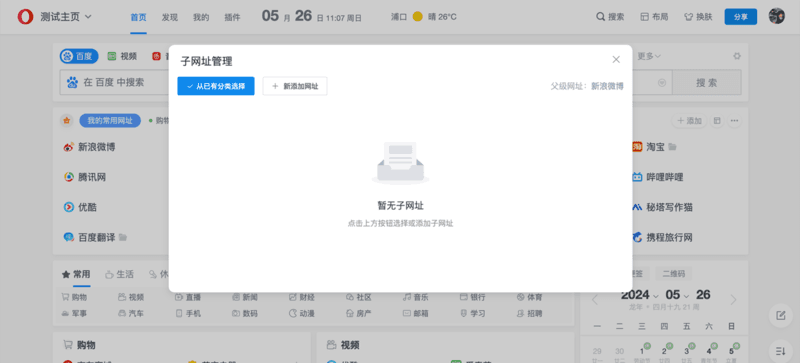Select the 视频 search engine tab

click(x=122, y=56)
